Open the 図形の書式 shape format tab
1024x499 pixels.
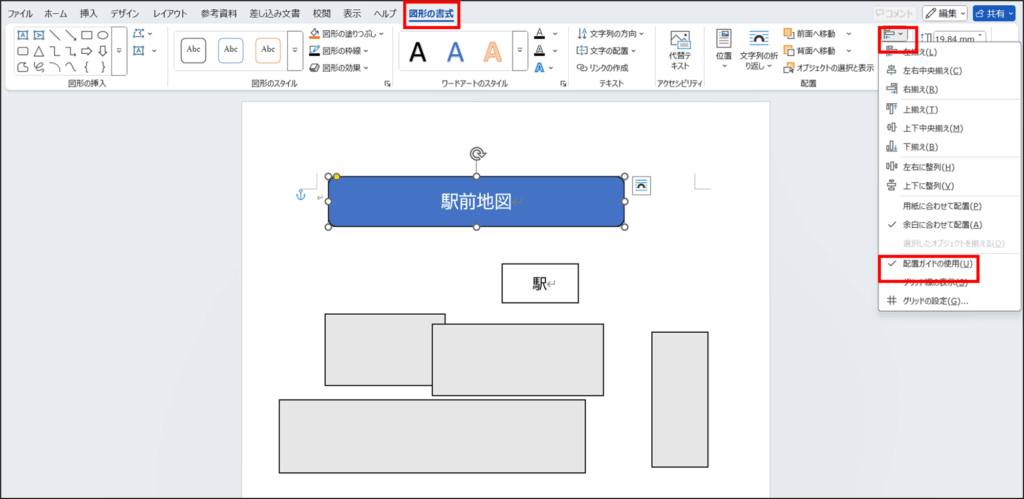point(431,13)
